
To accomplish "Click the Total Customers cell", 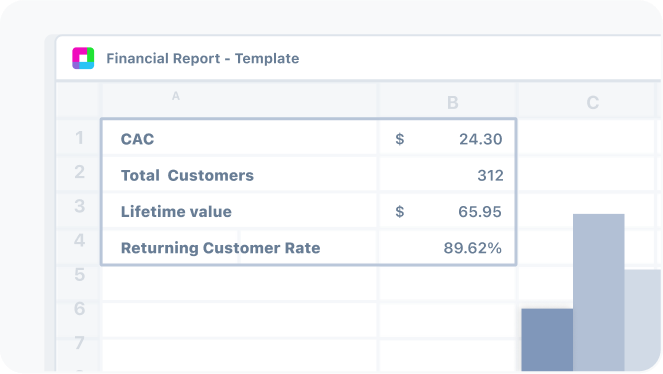I will 239,175.
